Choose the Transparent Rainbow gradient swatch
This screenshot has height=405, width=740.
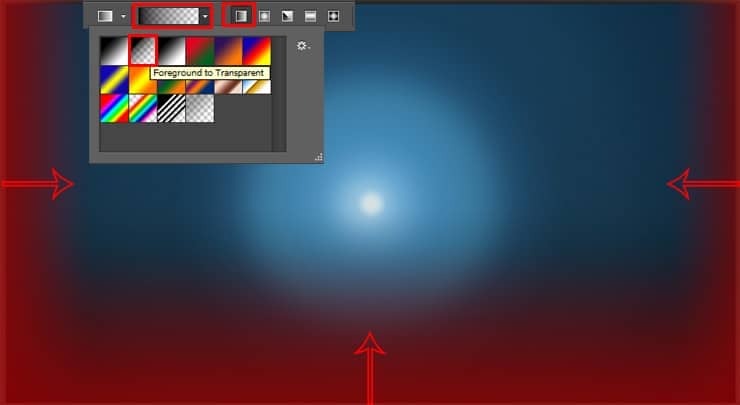point(143,109)
